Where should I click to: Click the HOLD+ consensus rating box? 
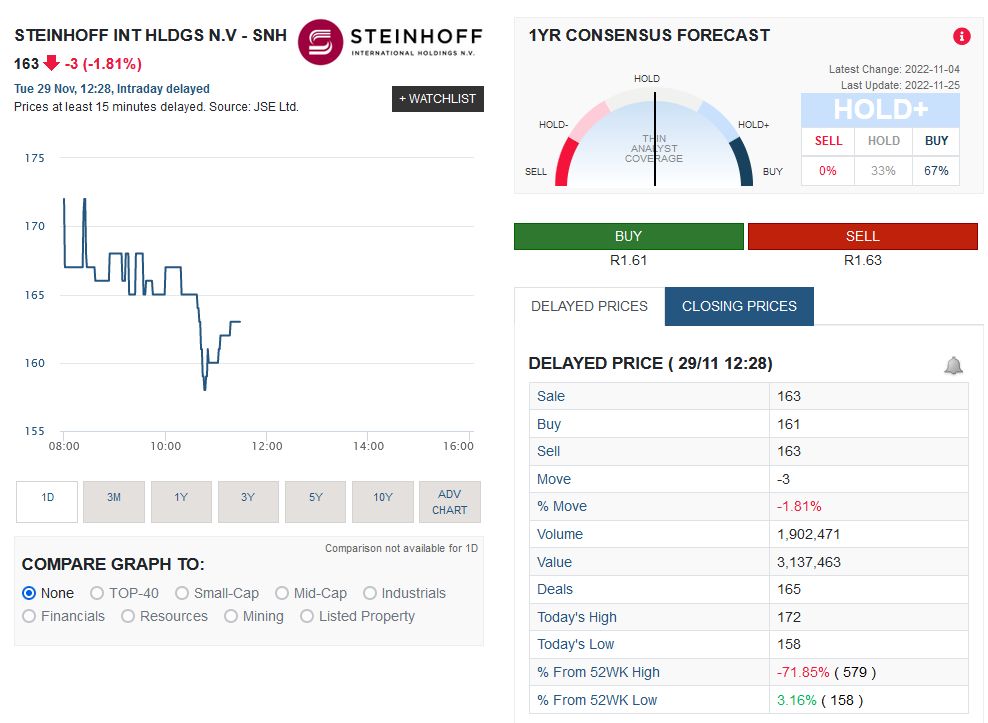[880, 110]
